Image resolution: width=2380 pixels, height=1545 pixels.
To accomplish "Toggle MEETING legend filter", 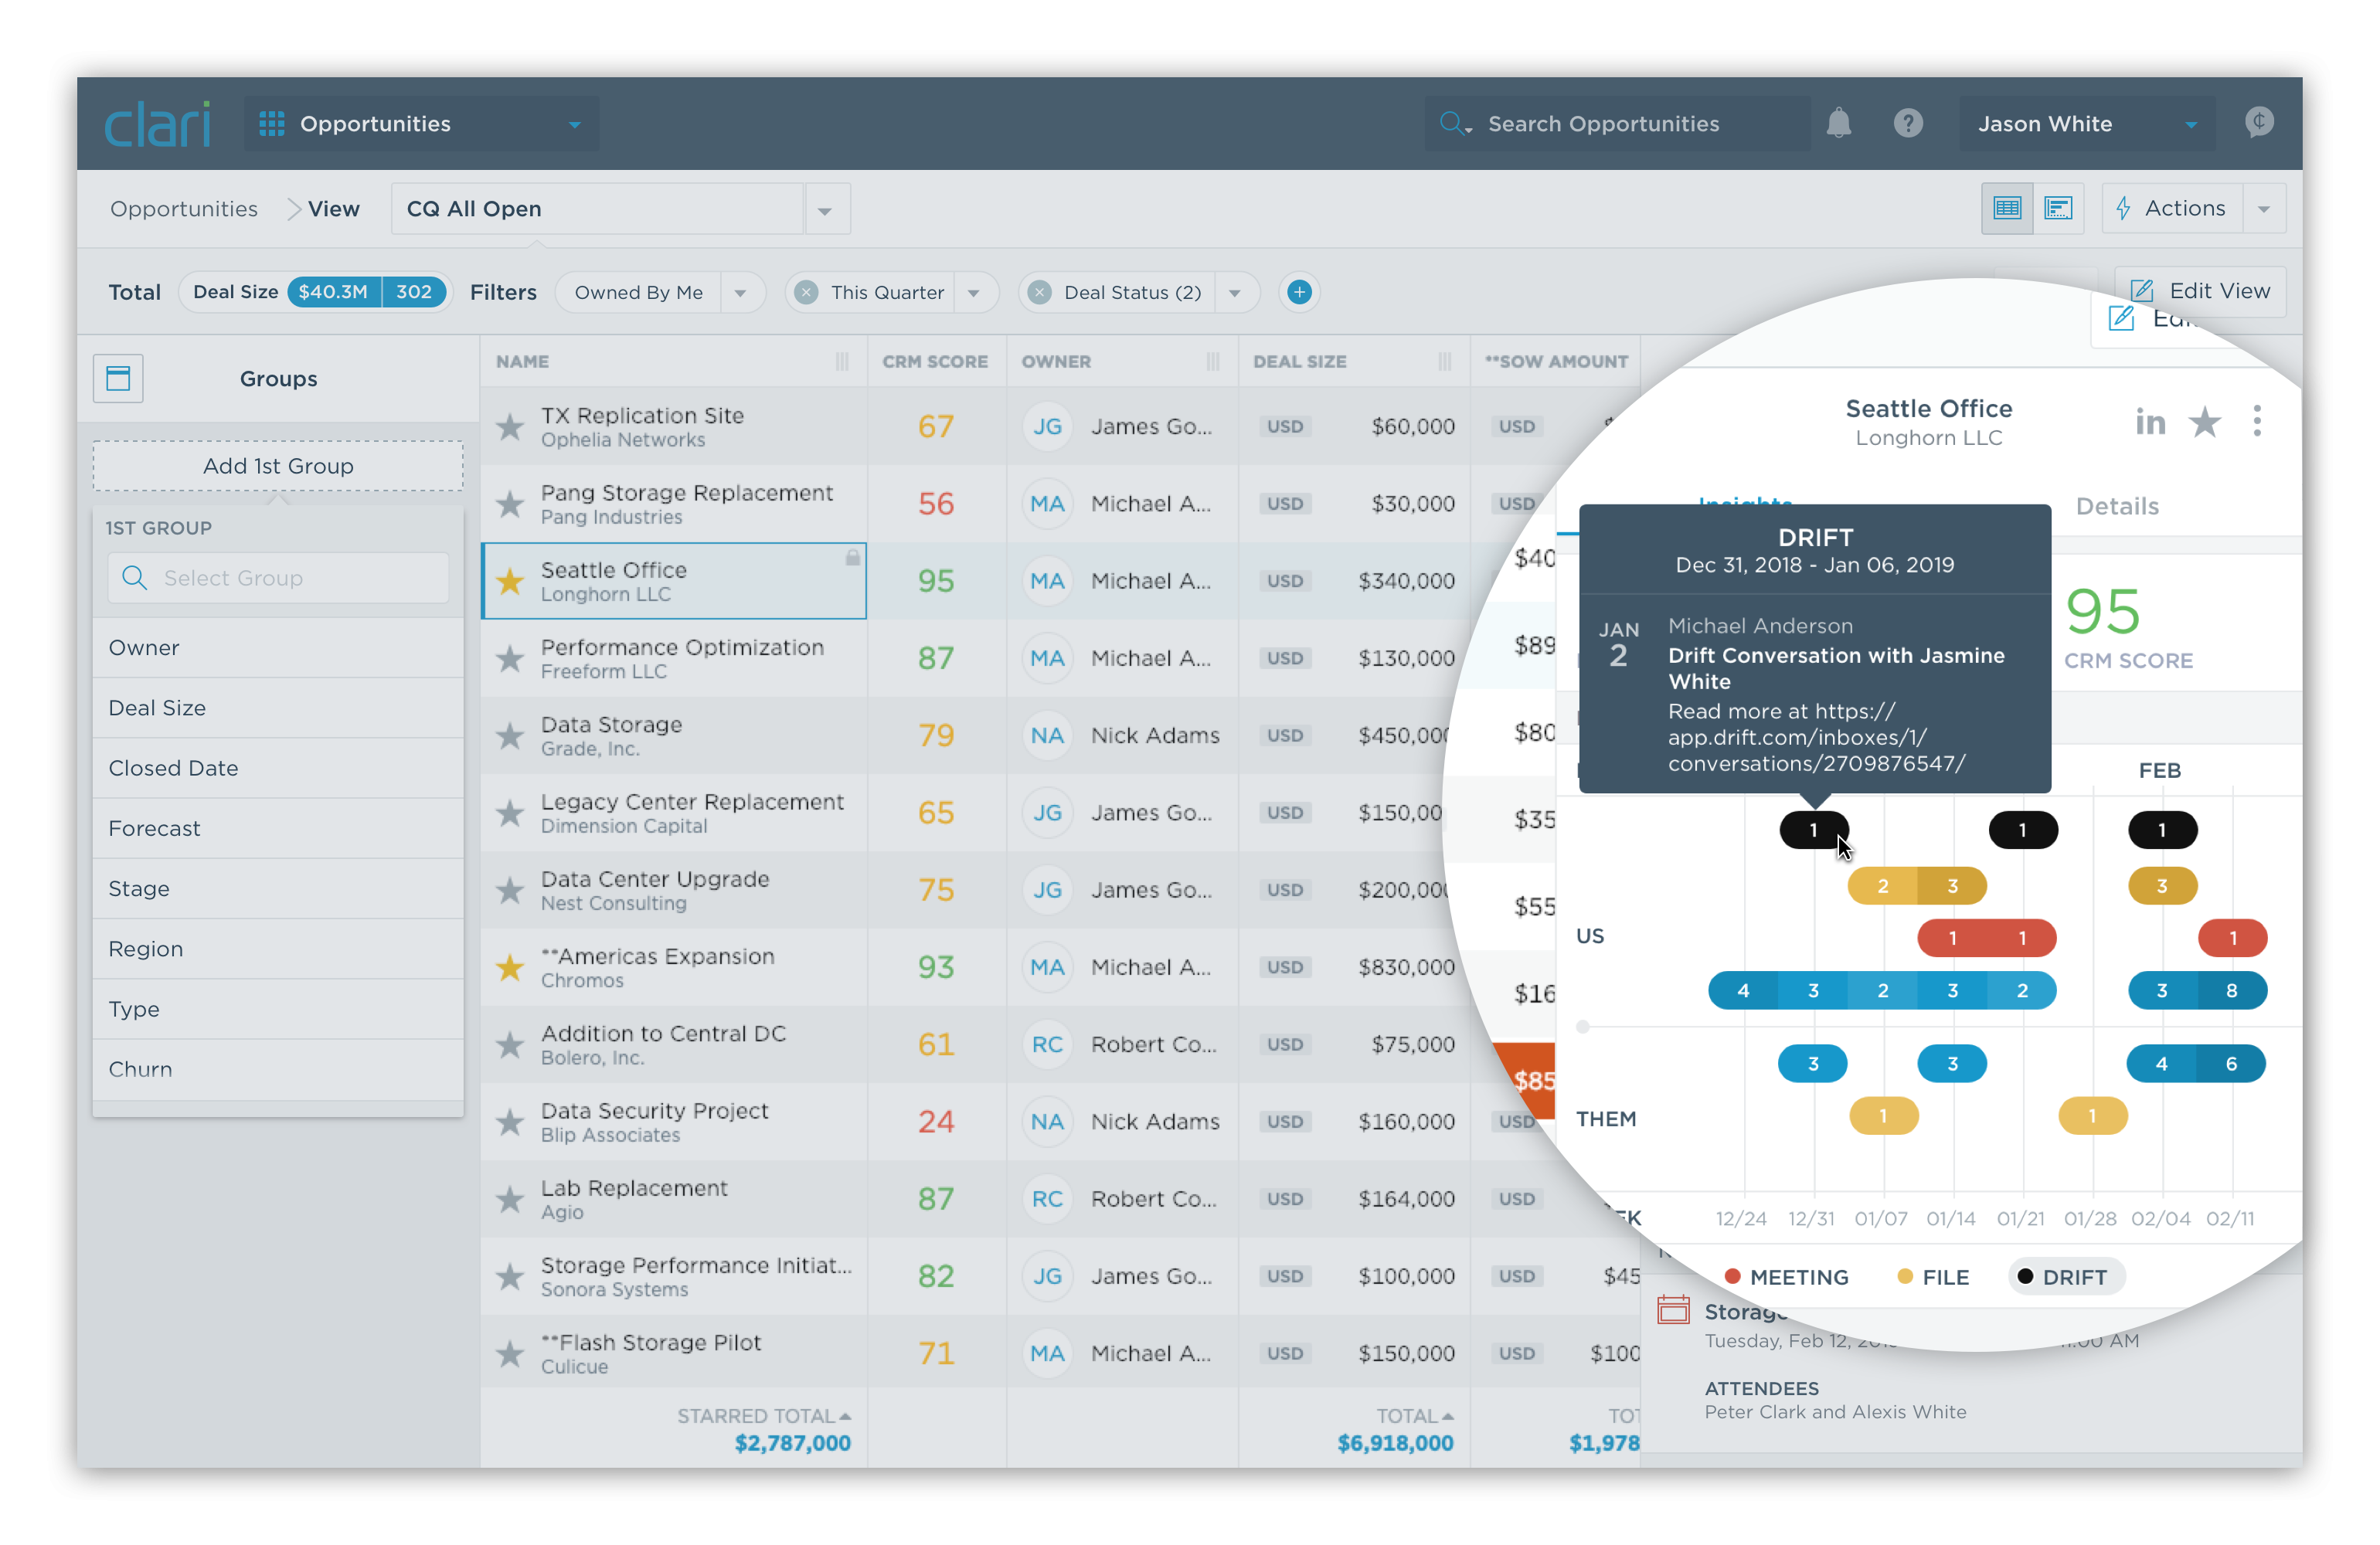I will pos(1786,1277).
